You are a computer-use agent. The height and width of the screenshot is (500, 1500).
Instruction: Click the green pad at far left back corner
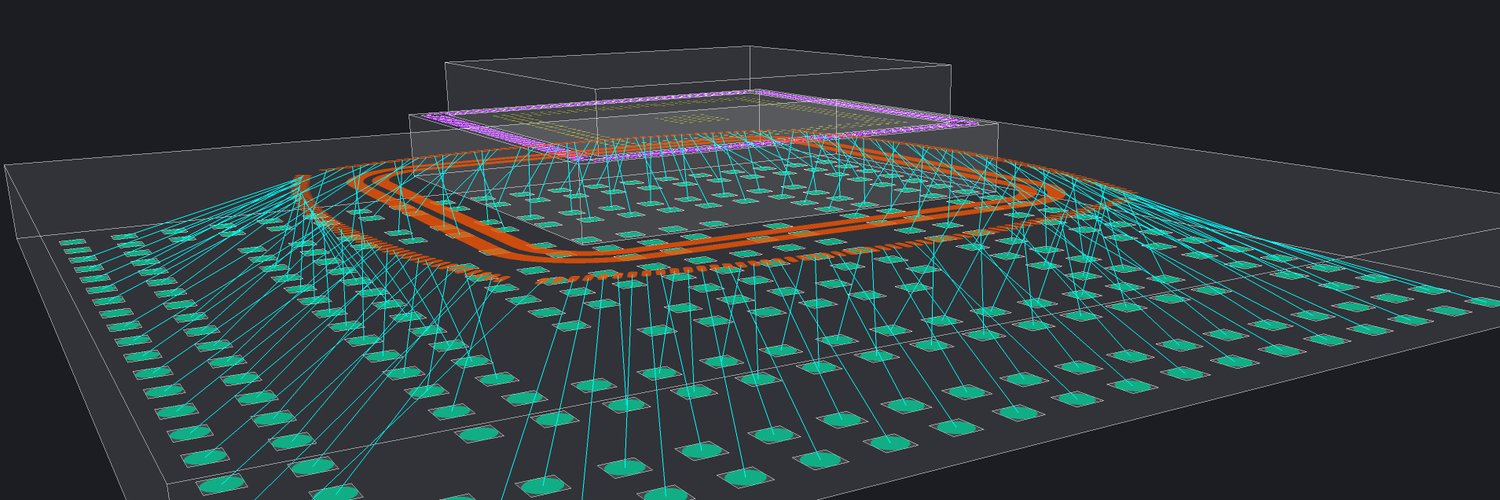pos(72,242)
